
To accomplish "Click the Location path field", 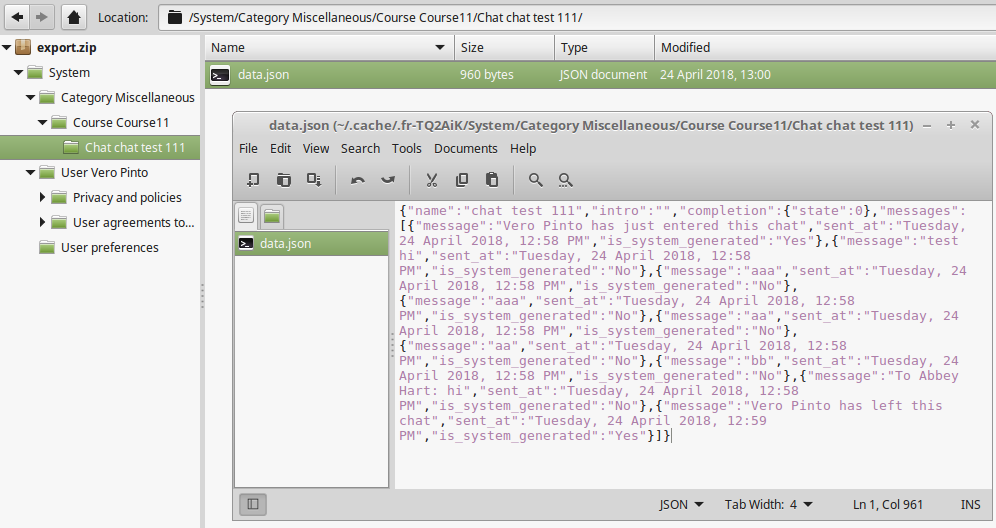I will 577,17.
